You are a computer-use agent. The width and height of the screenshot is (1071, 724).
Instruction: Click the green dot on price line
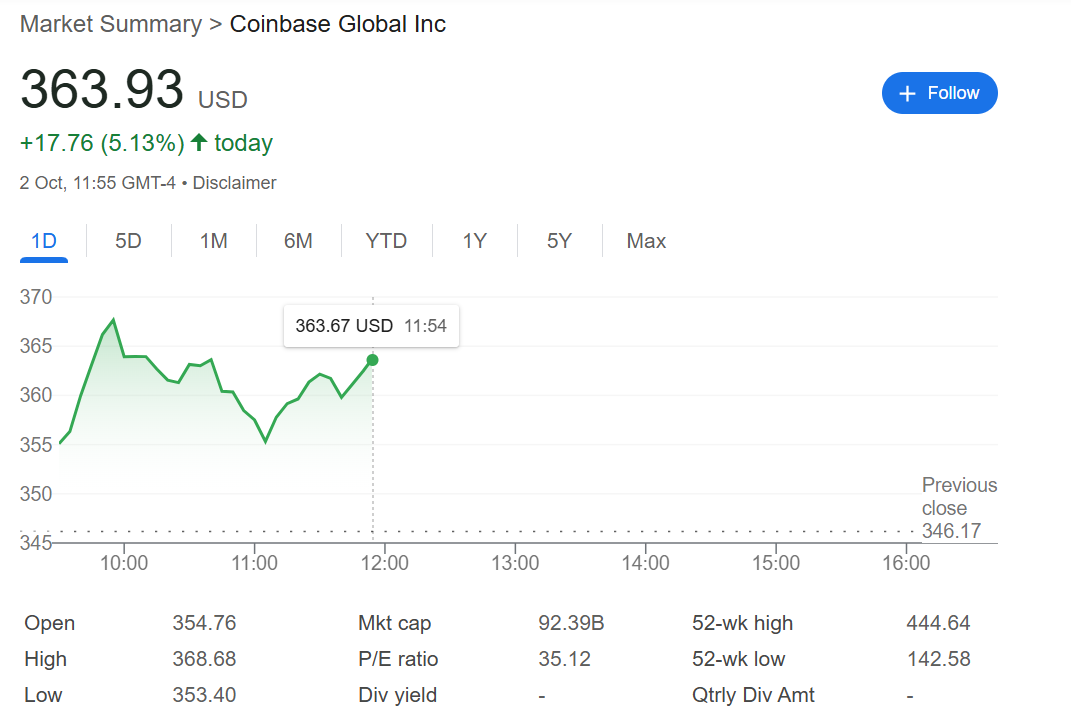[373, 360]
